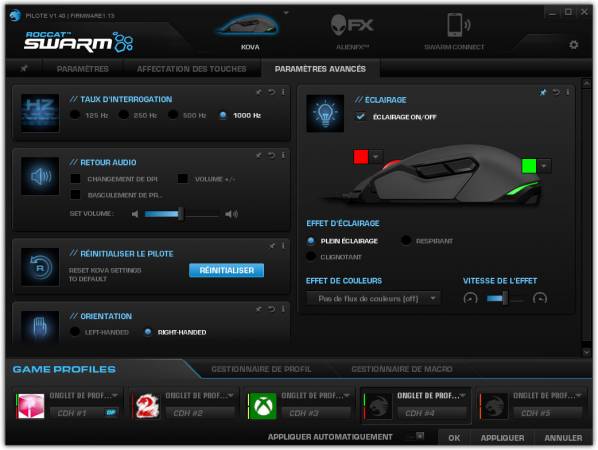Open the Effet de couleurs dropdown
598x450 pixels.
click(x=373, y=298)
